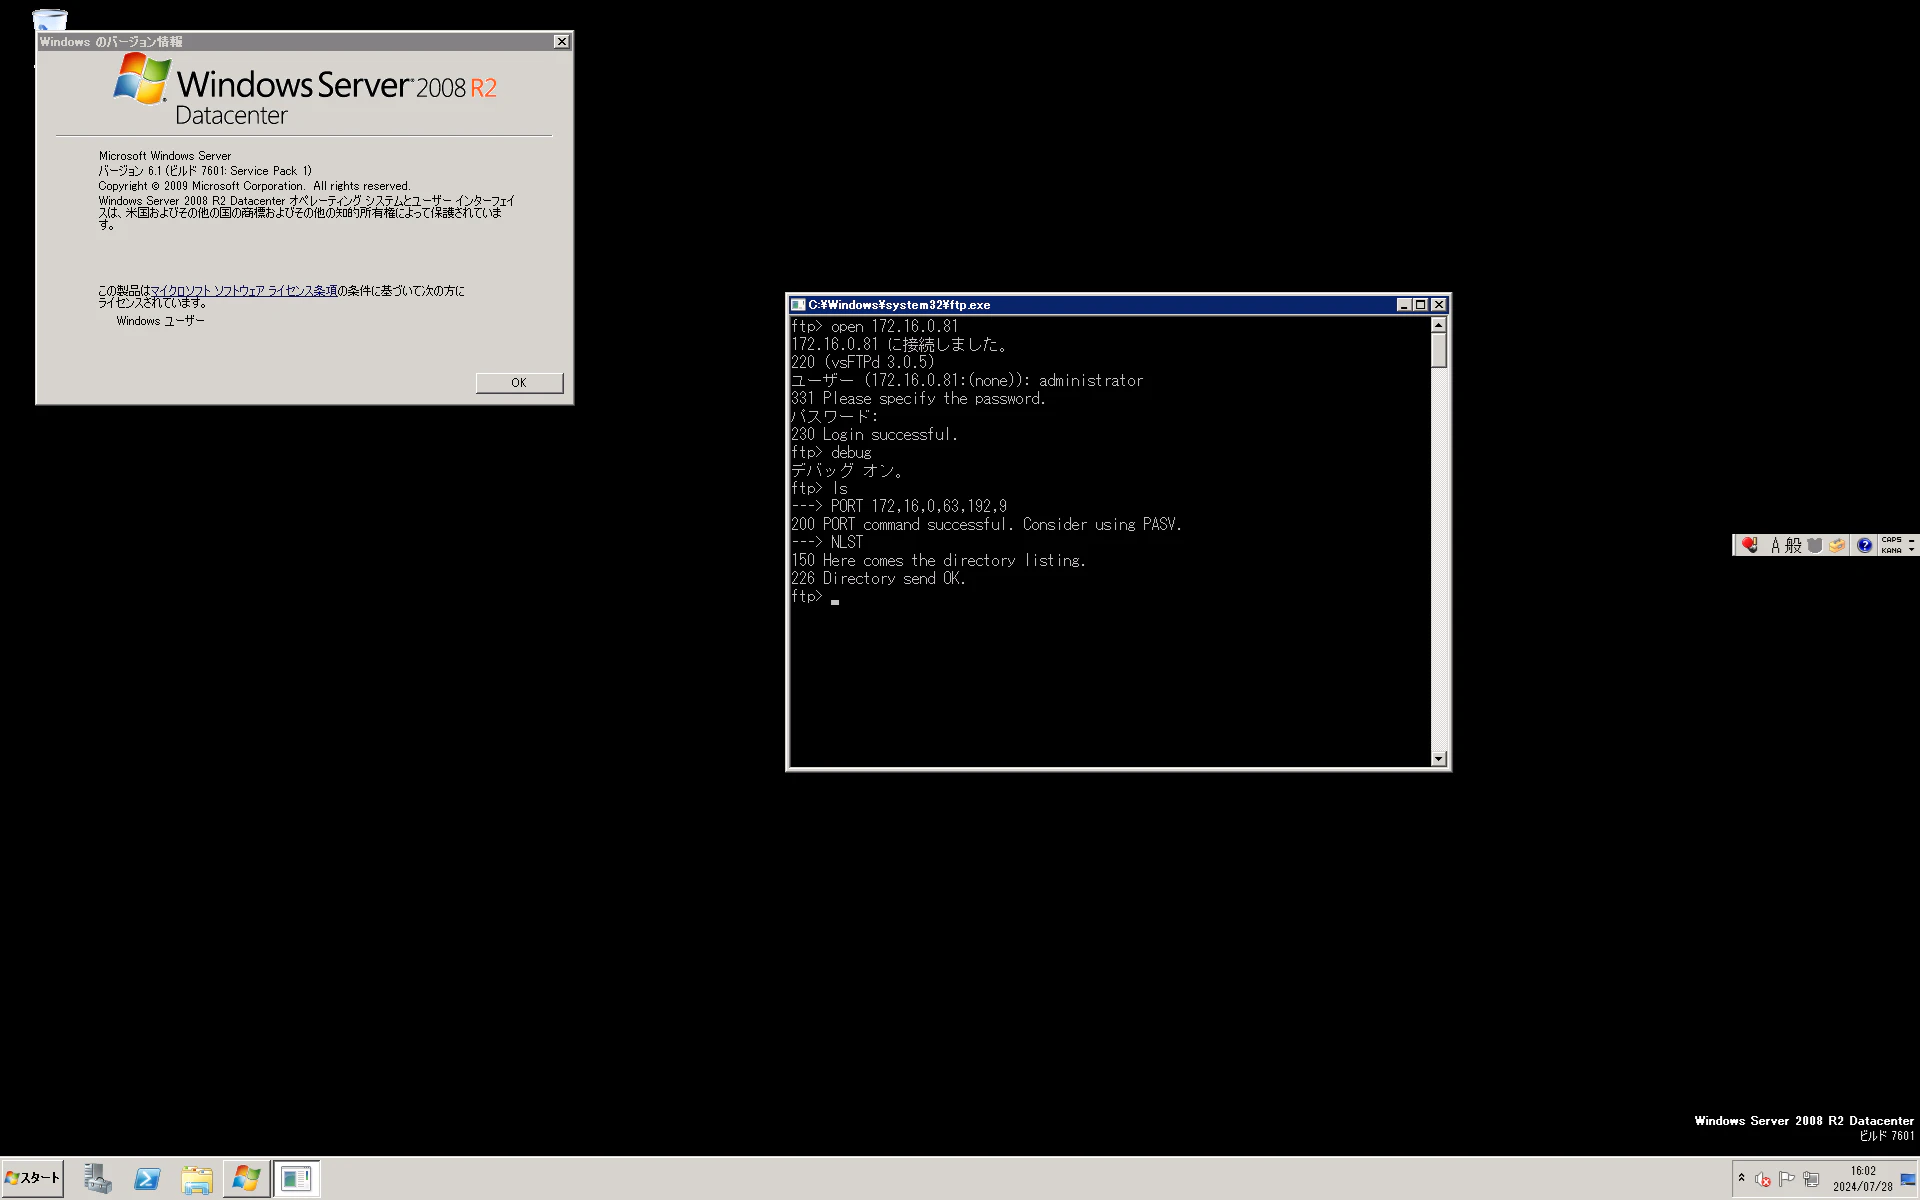Open the IME pad icon

(x=1815, y=545)
